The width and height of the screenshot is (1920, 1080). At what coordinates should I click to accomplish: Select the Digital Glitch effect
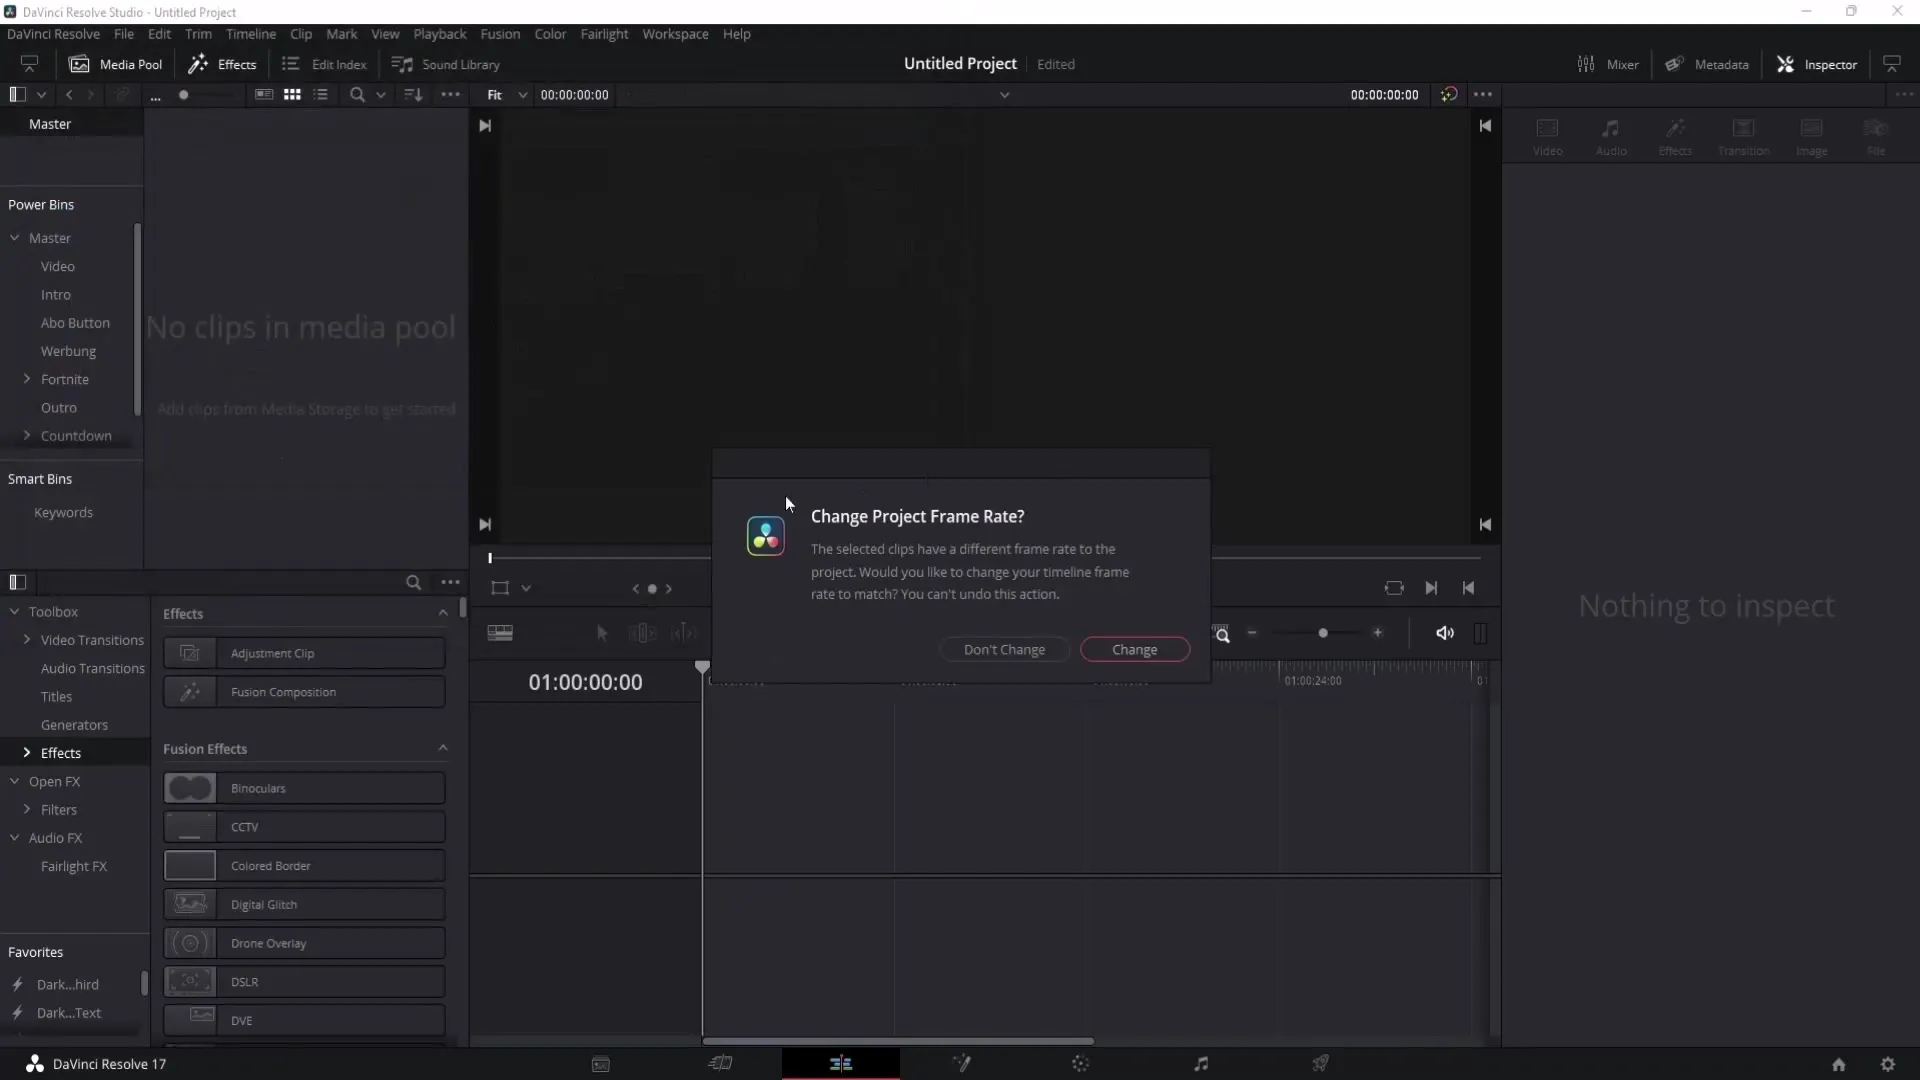304,904
